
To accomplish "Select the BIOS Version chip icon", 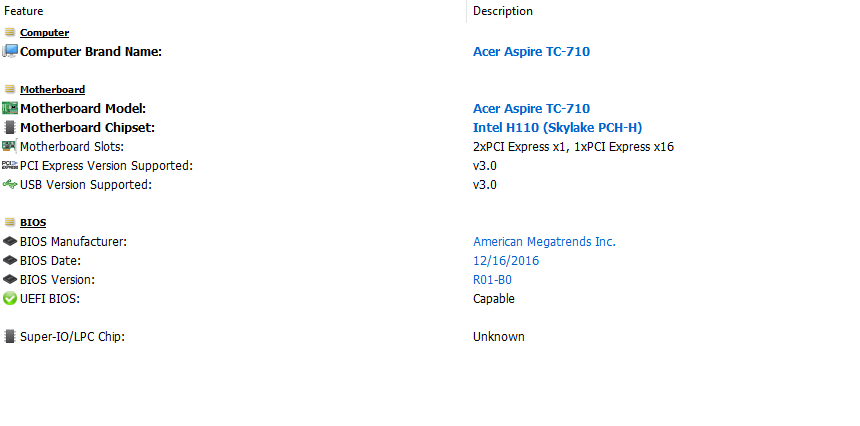I will coord(10,280).
